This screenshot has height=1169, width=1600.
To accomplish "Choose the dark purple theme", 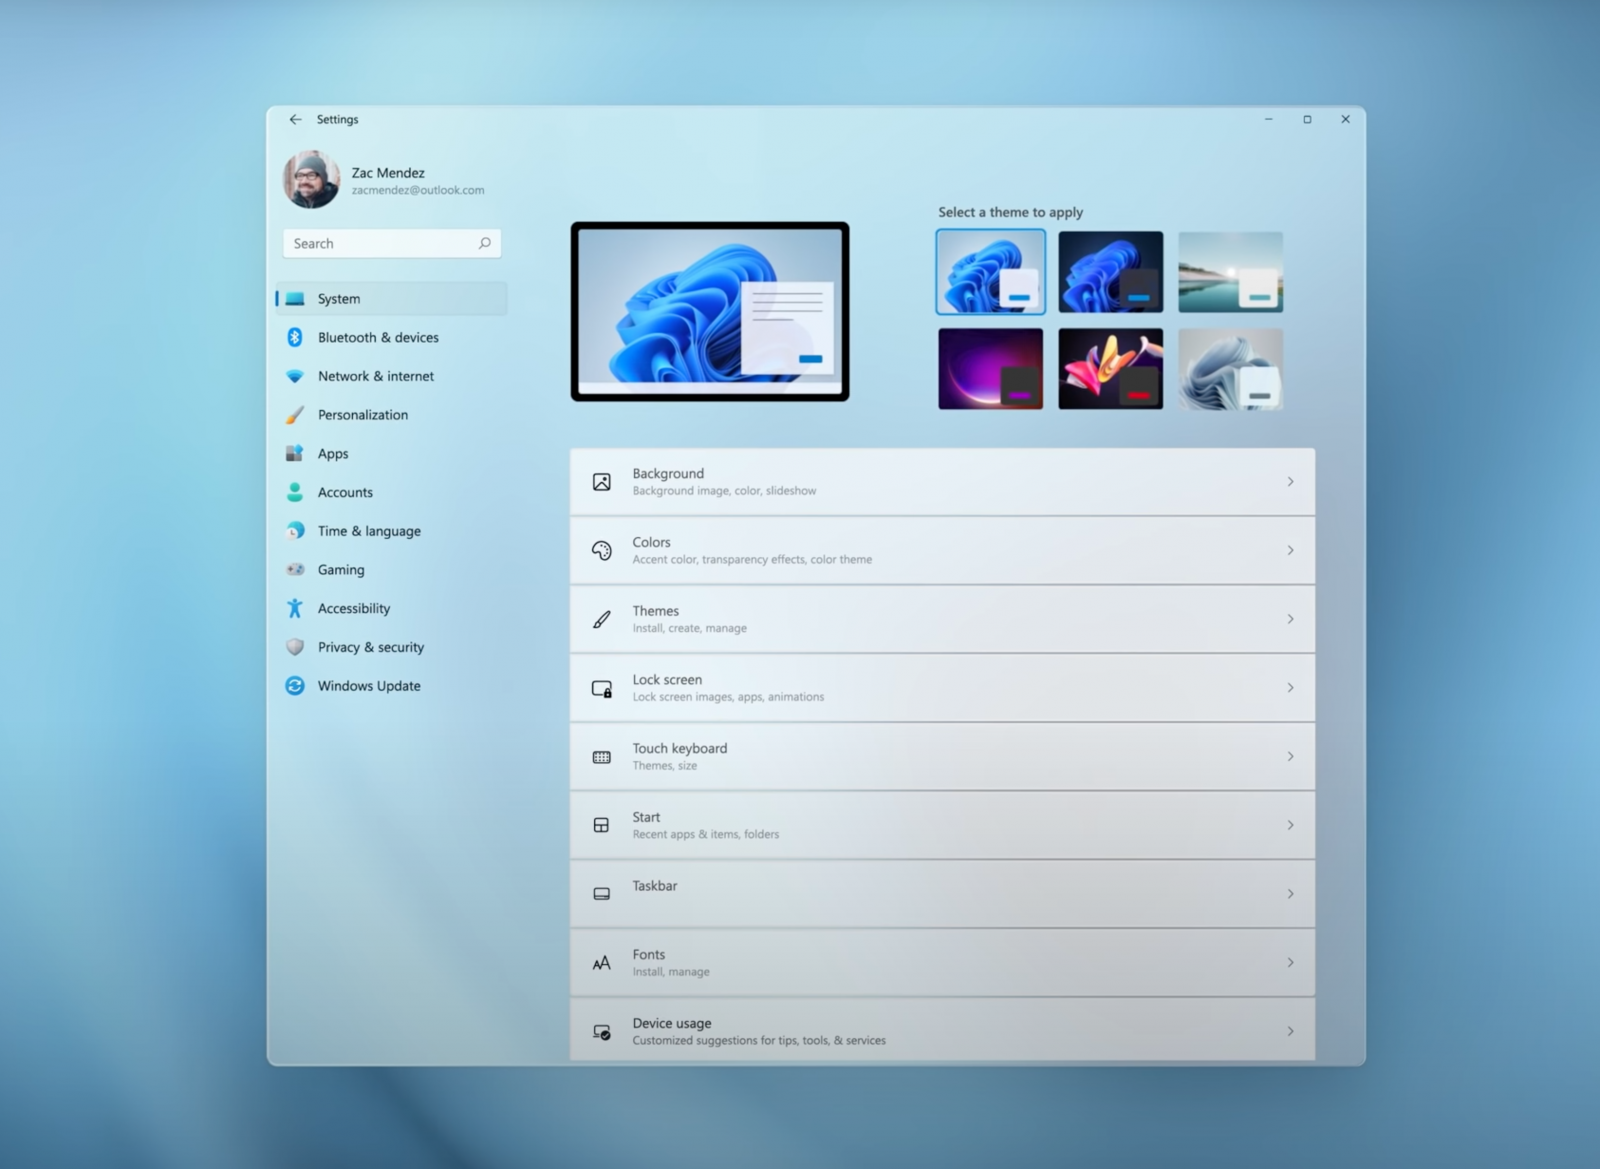I will pyautogui.click(x=990, y=368).
